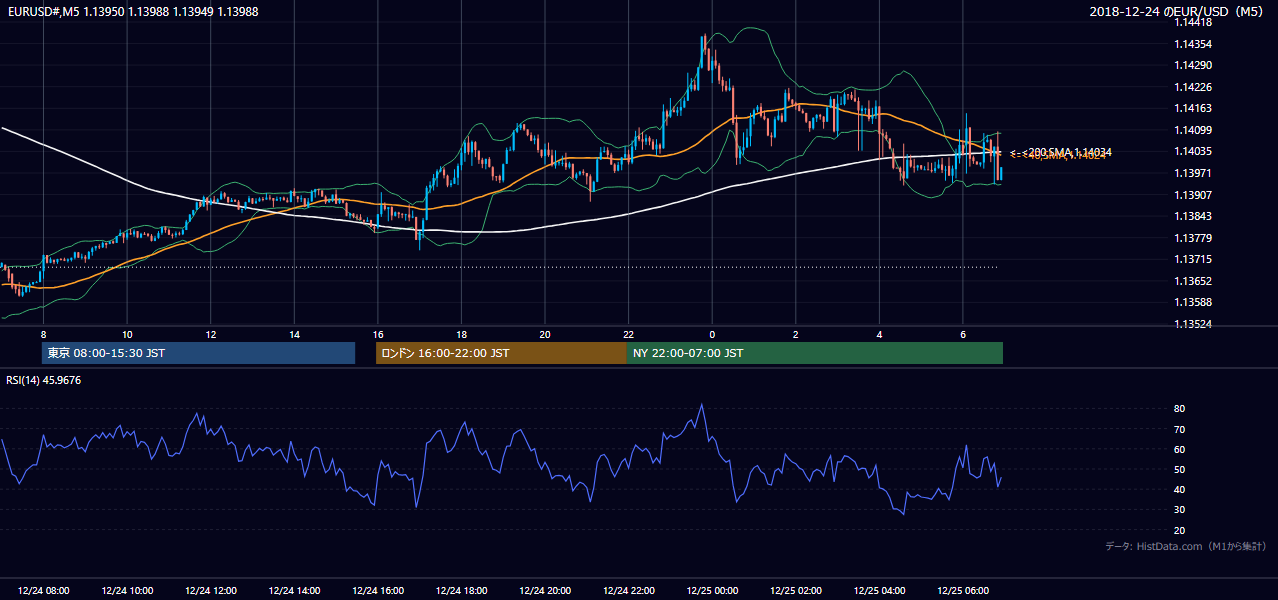
Task: Click the 1.13652 price axis label
Action: coord(1192,281)
